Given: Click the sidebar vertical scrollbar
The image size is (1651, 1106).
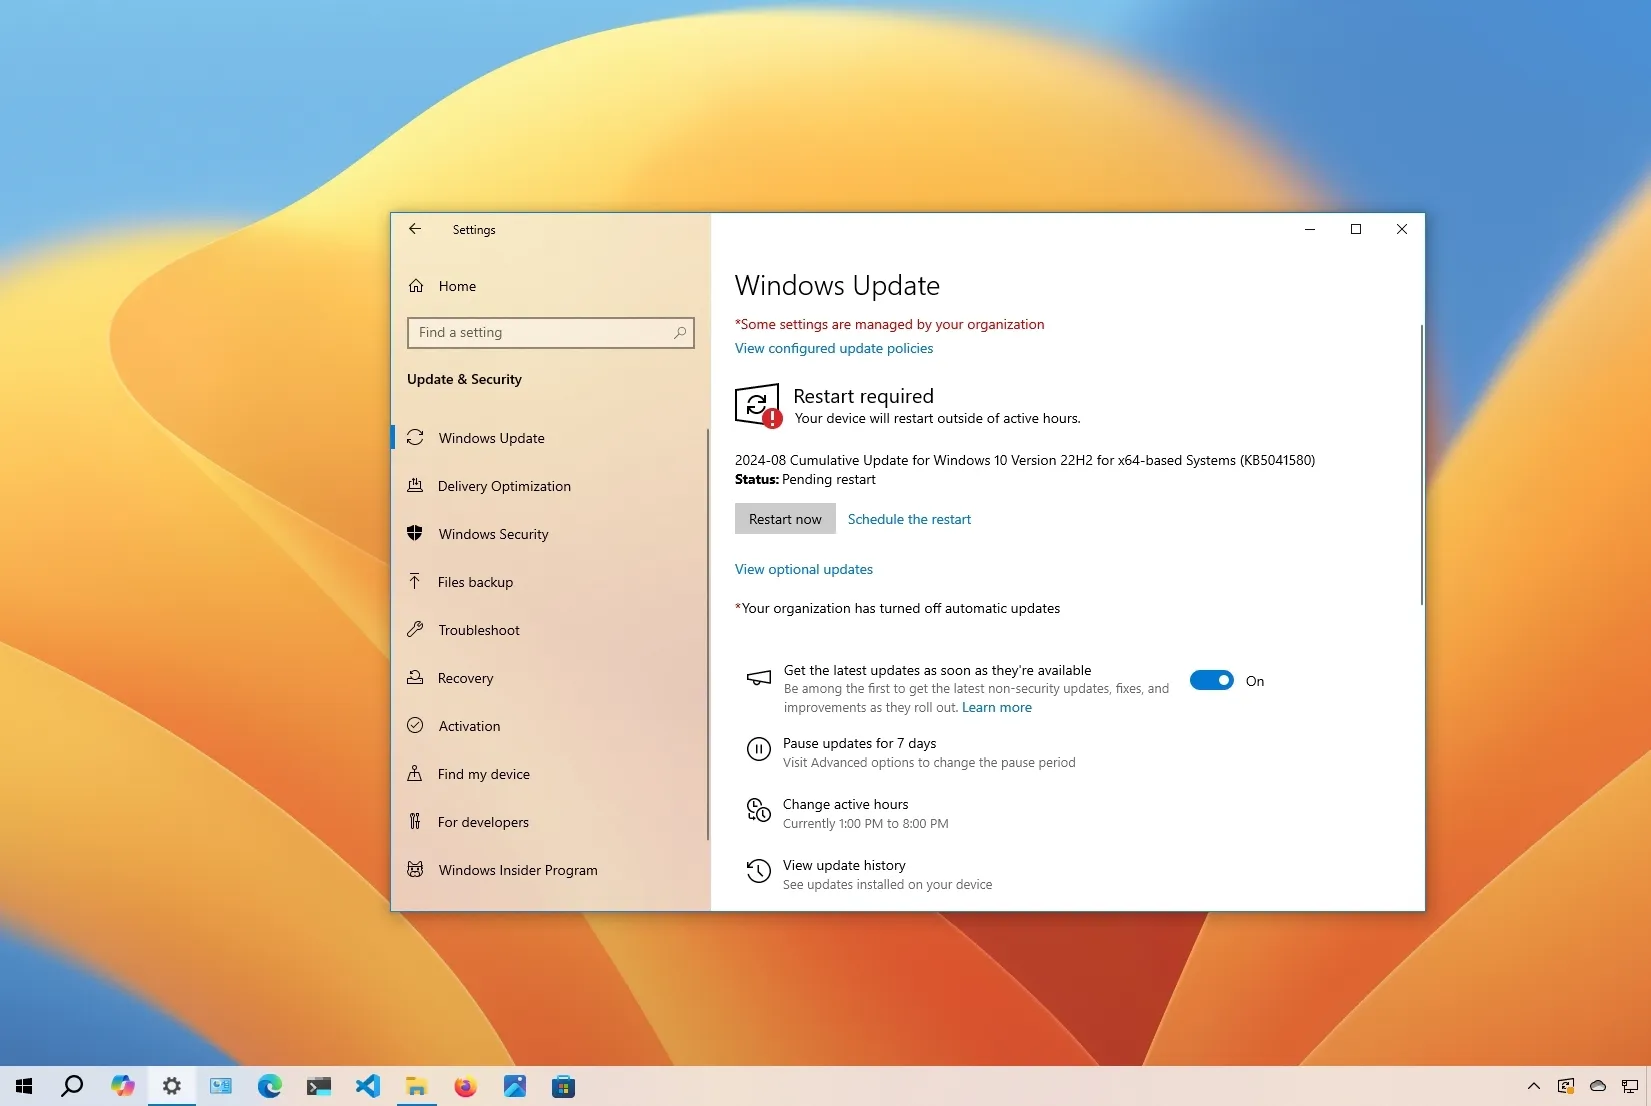Looking at the screenshot, I should click(707, 634).
